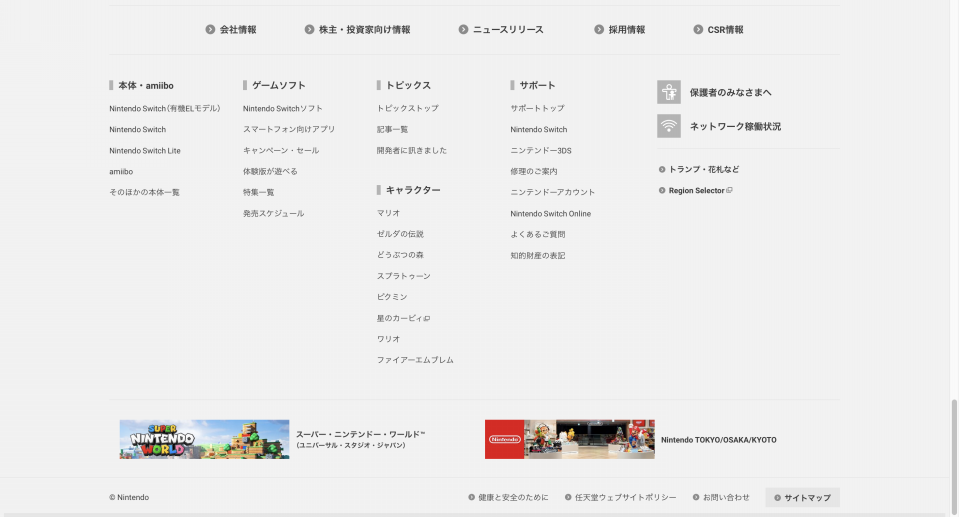
Task: Open 開発者に訊きました link
Action: (x=412, y=151)
